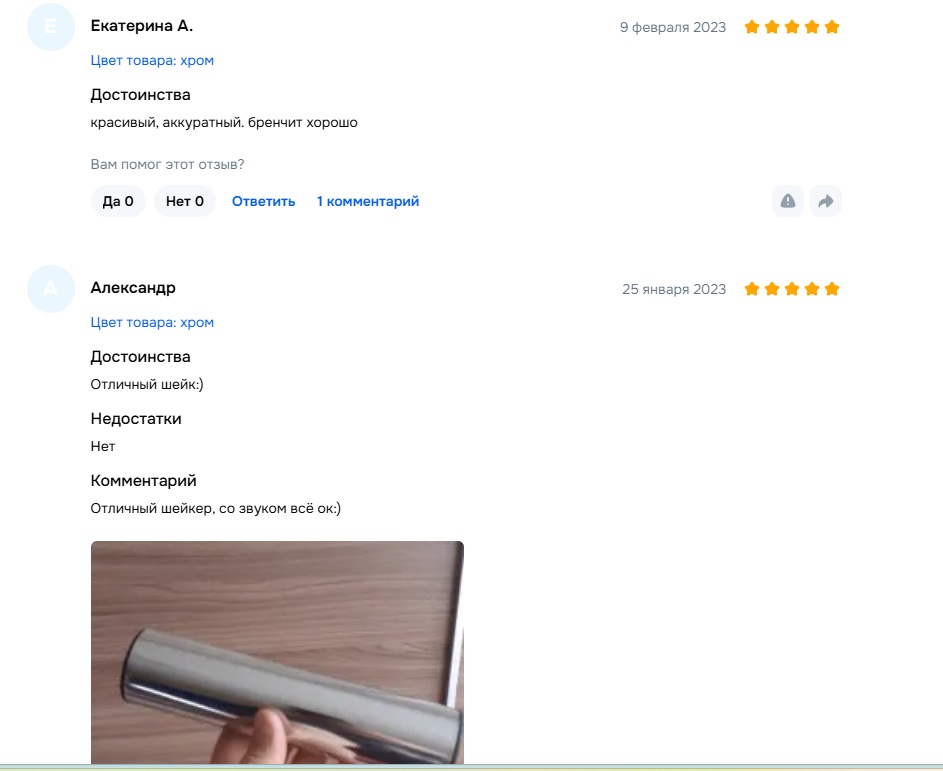Screen dimensions: 943x771
Task: Share Екатерина's review using the arrow icon
Action: 826,201
